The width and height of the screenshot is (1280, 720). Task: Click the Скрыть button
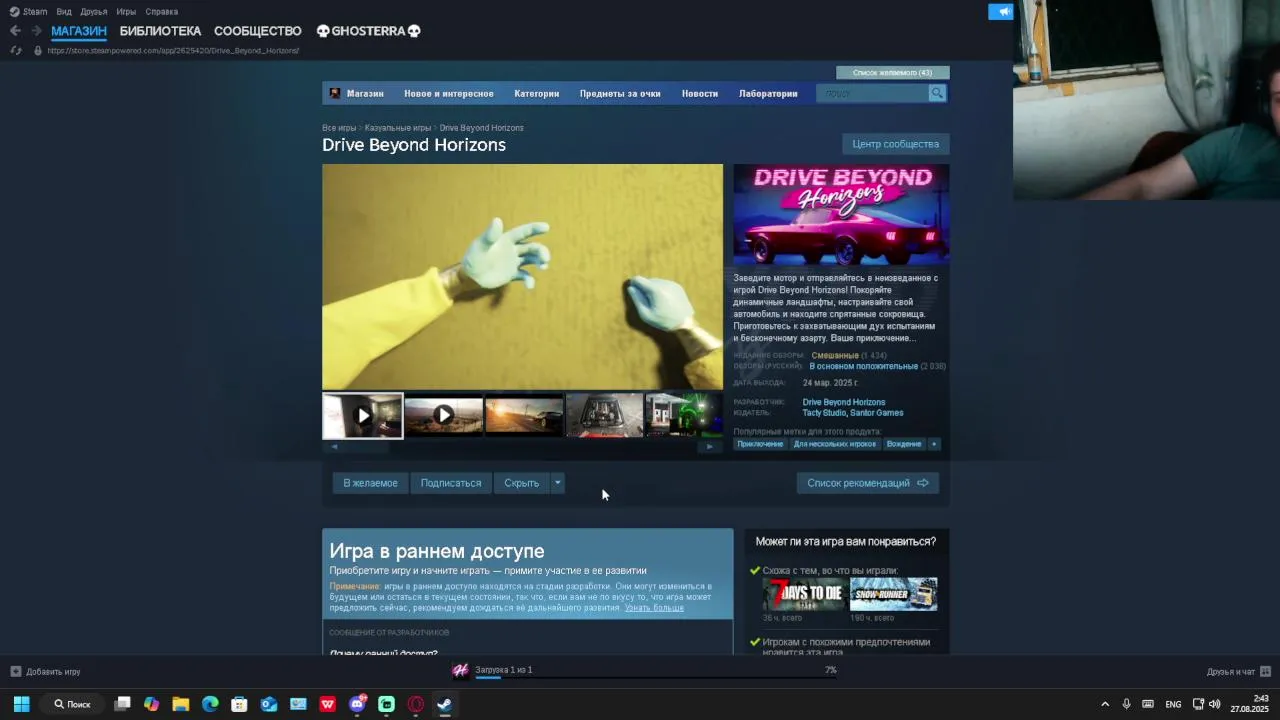522,483
